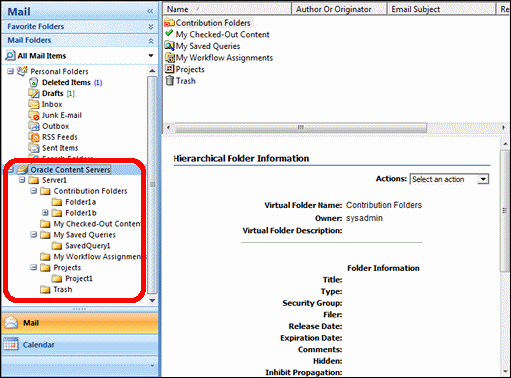Image resolution: width=511 pixels, height=378 pixels.
Task: Click the Calendar icon in navigation pane
Action: point(11,344)
